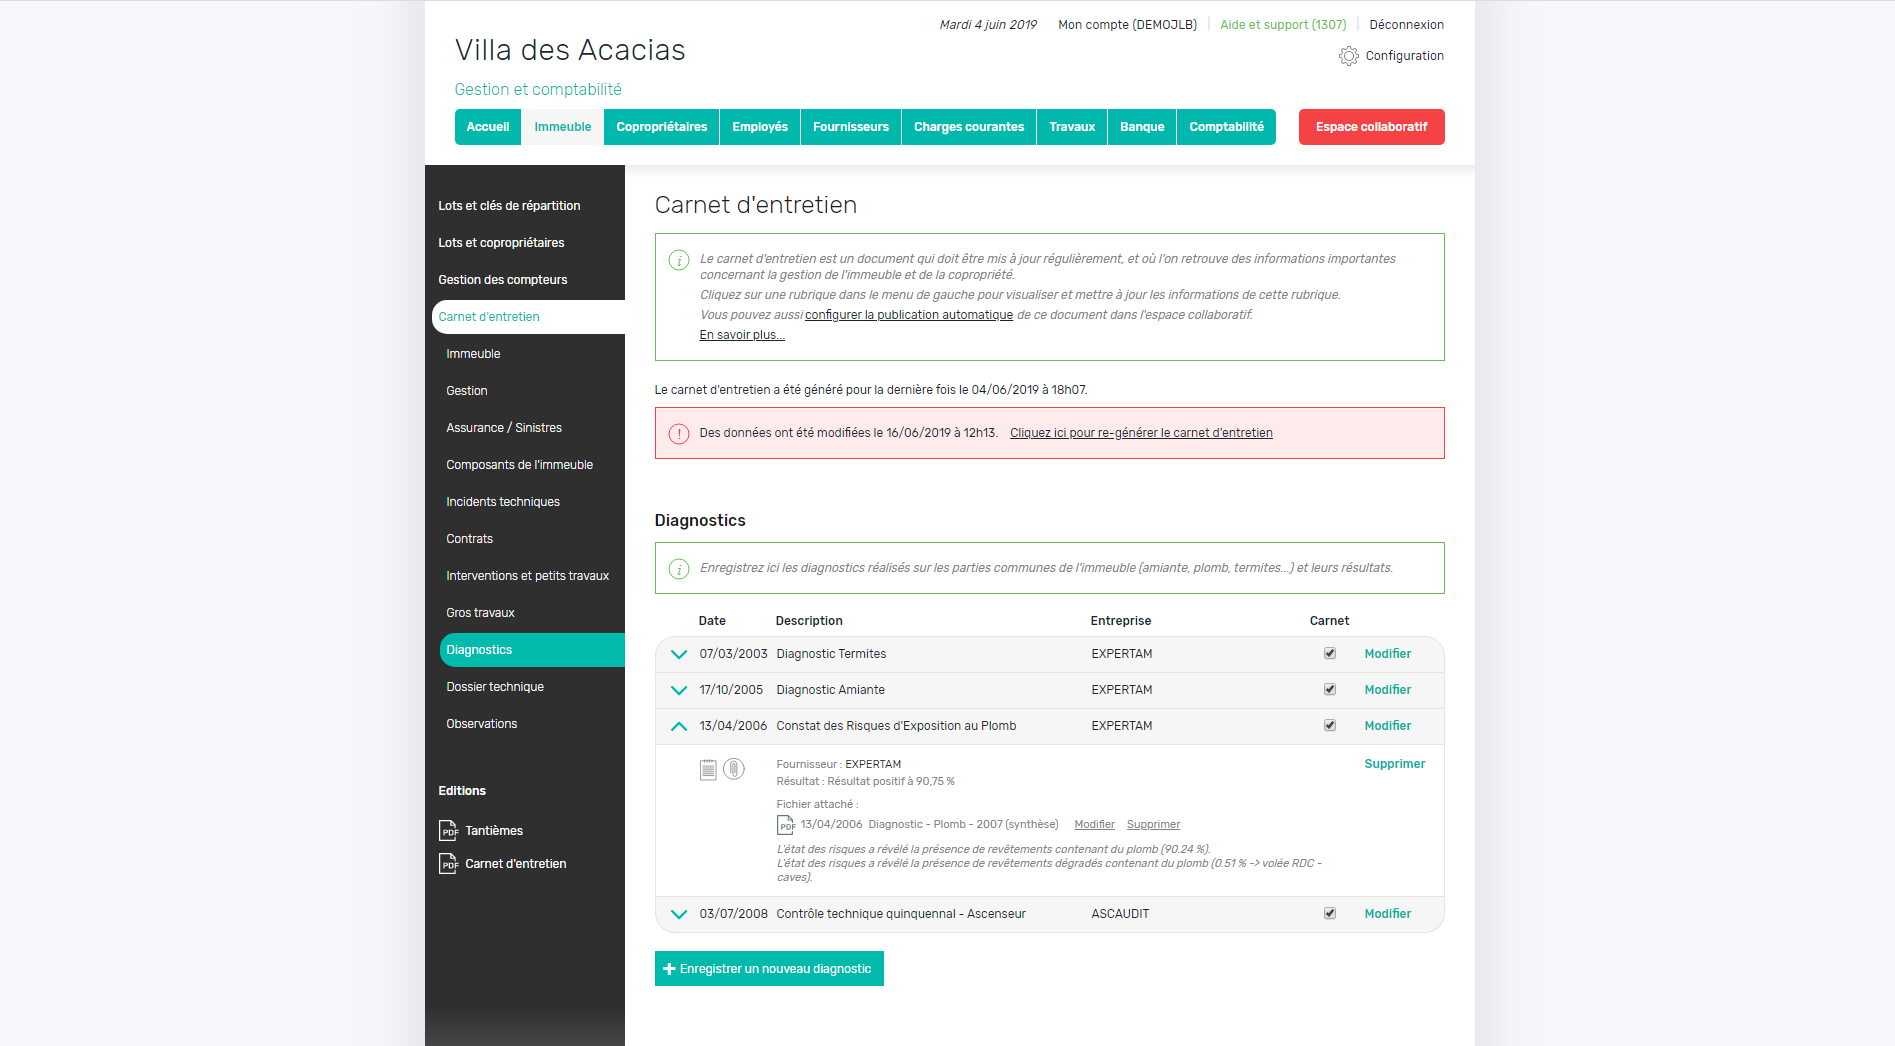Toggle Carnet checkbox for Ascenseur contrôle row

[x=1330, y=913]
